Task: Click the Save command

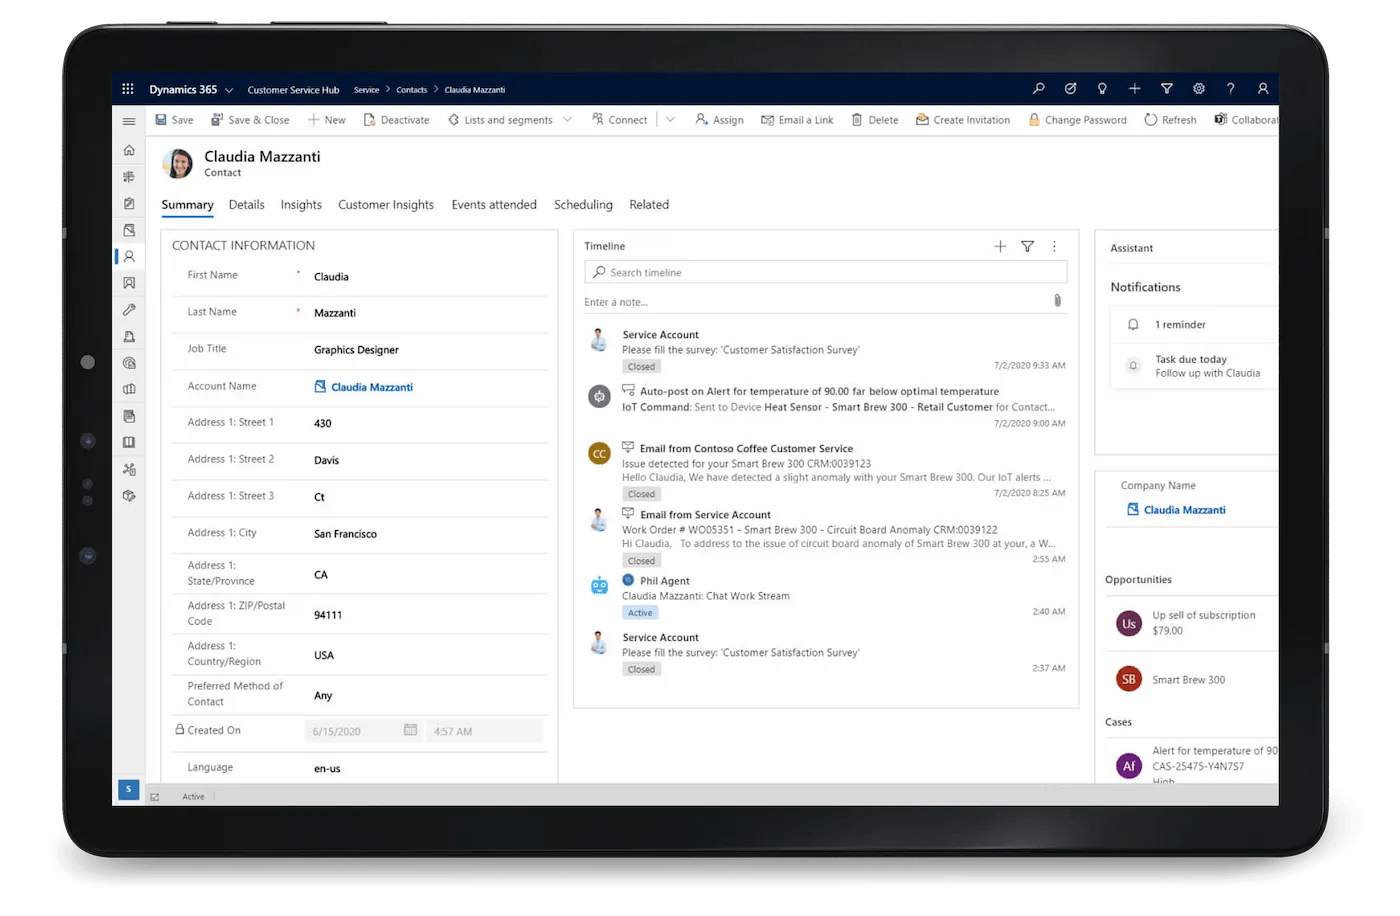Action: pos(175,120)
